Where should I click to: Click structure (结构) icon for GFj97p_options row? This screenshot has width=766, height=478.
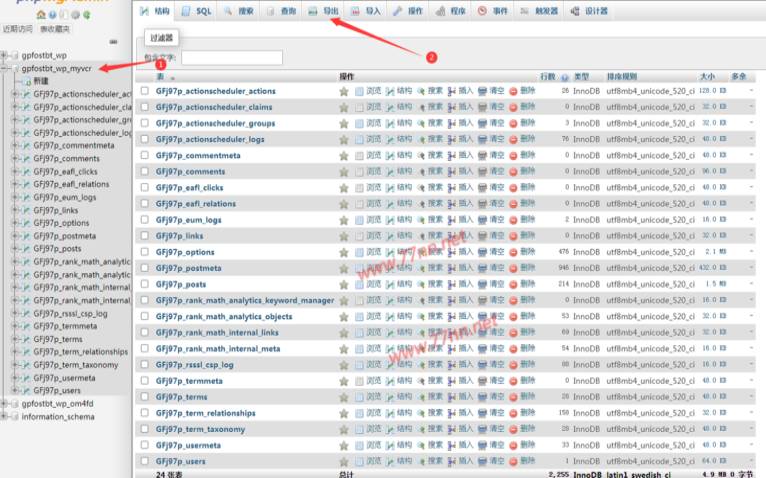pos(390,252)
